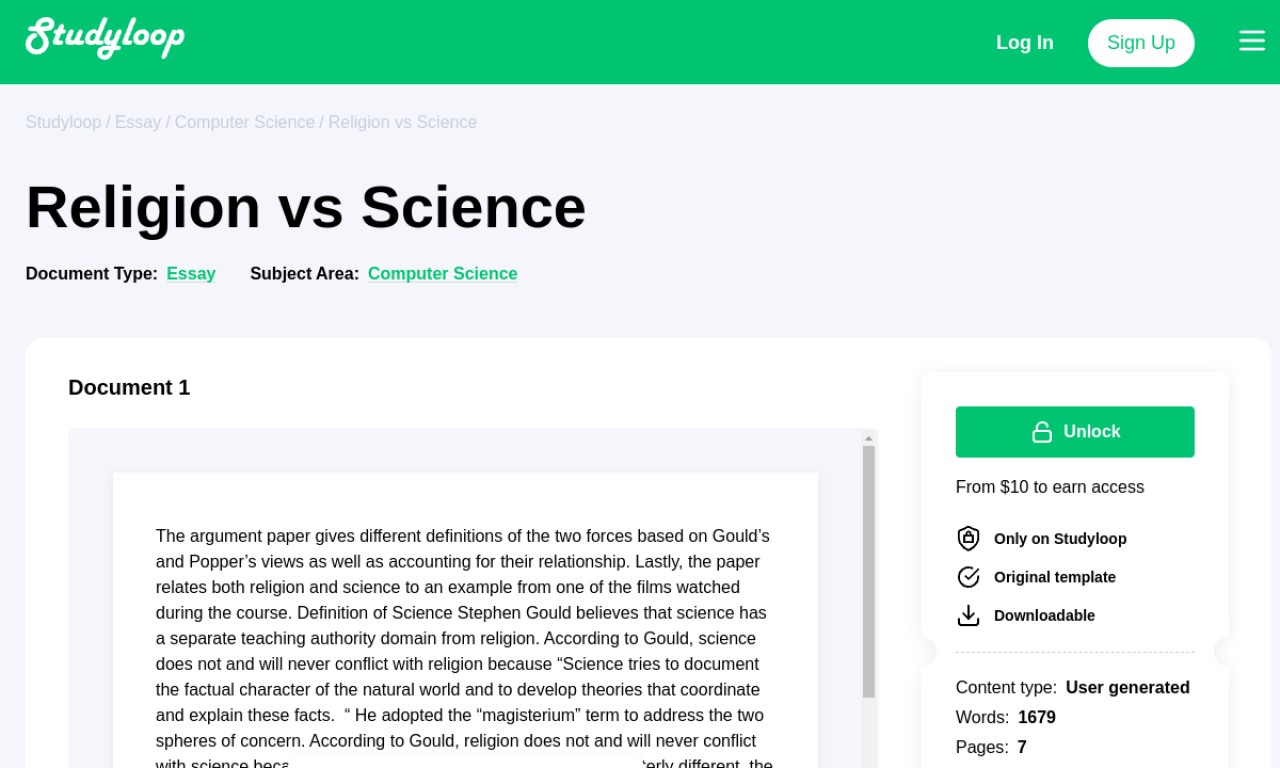Open the Essay document type link
This screenshot has width=1280, height=768.
point(191,274)
